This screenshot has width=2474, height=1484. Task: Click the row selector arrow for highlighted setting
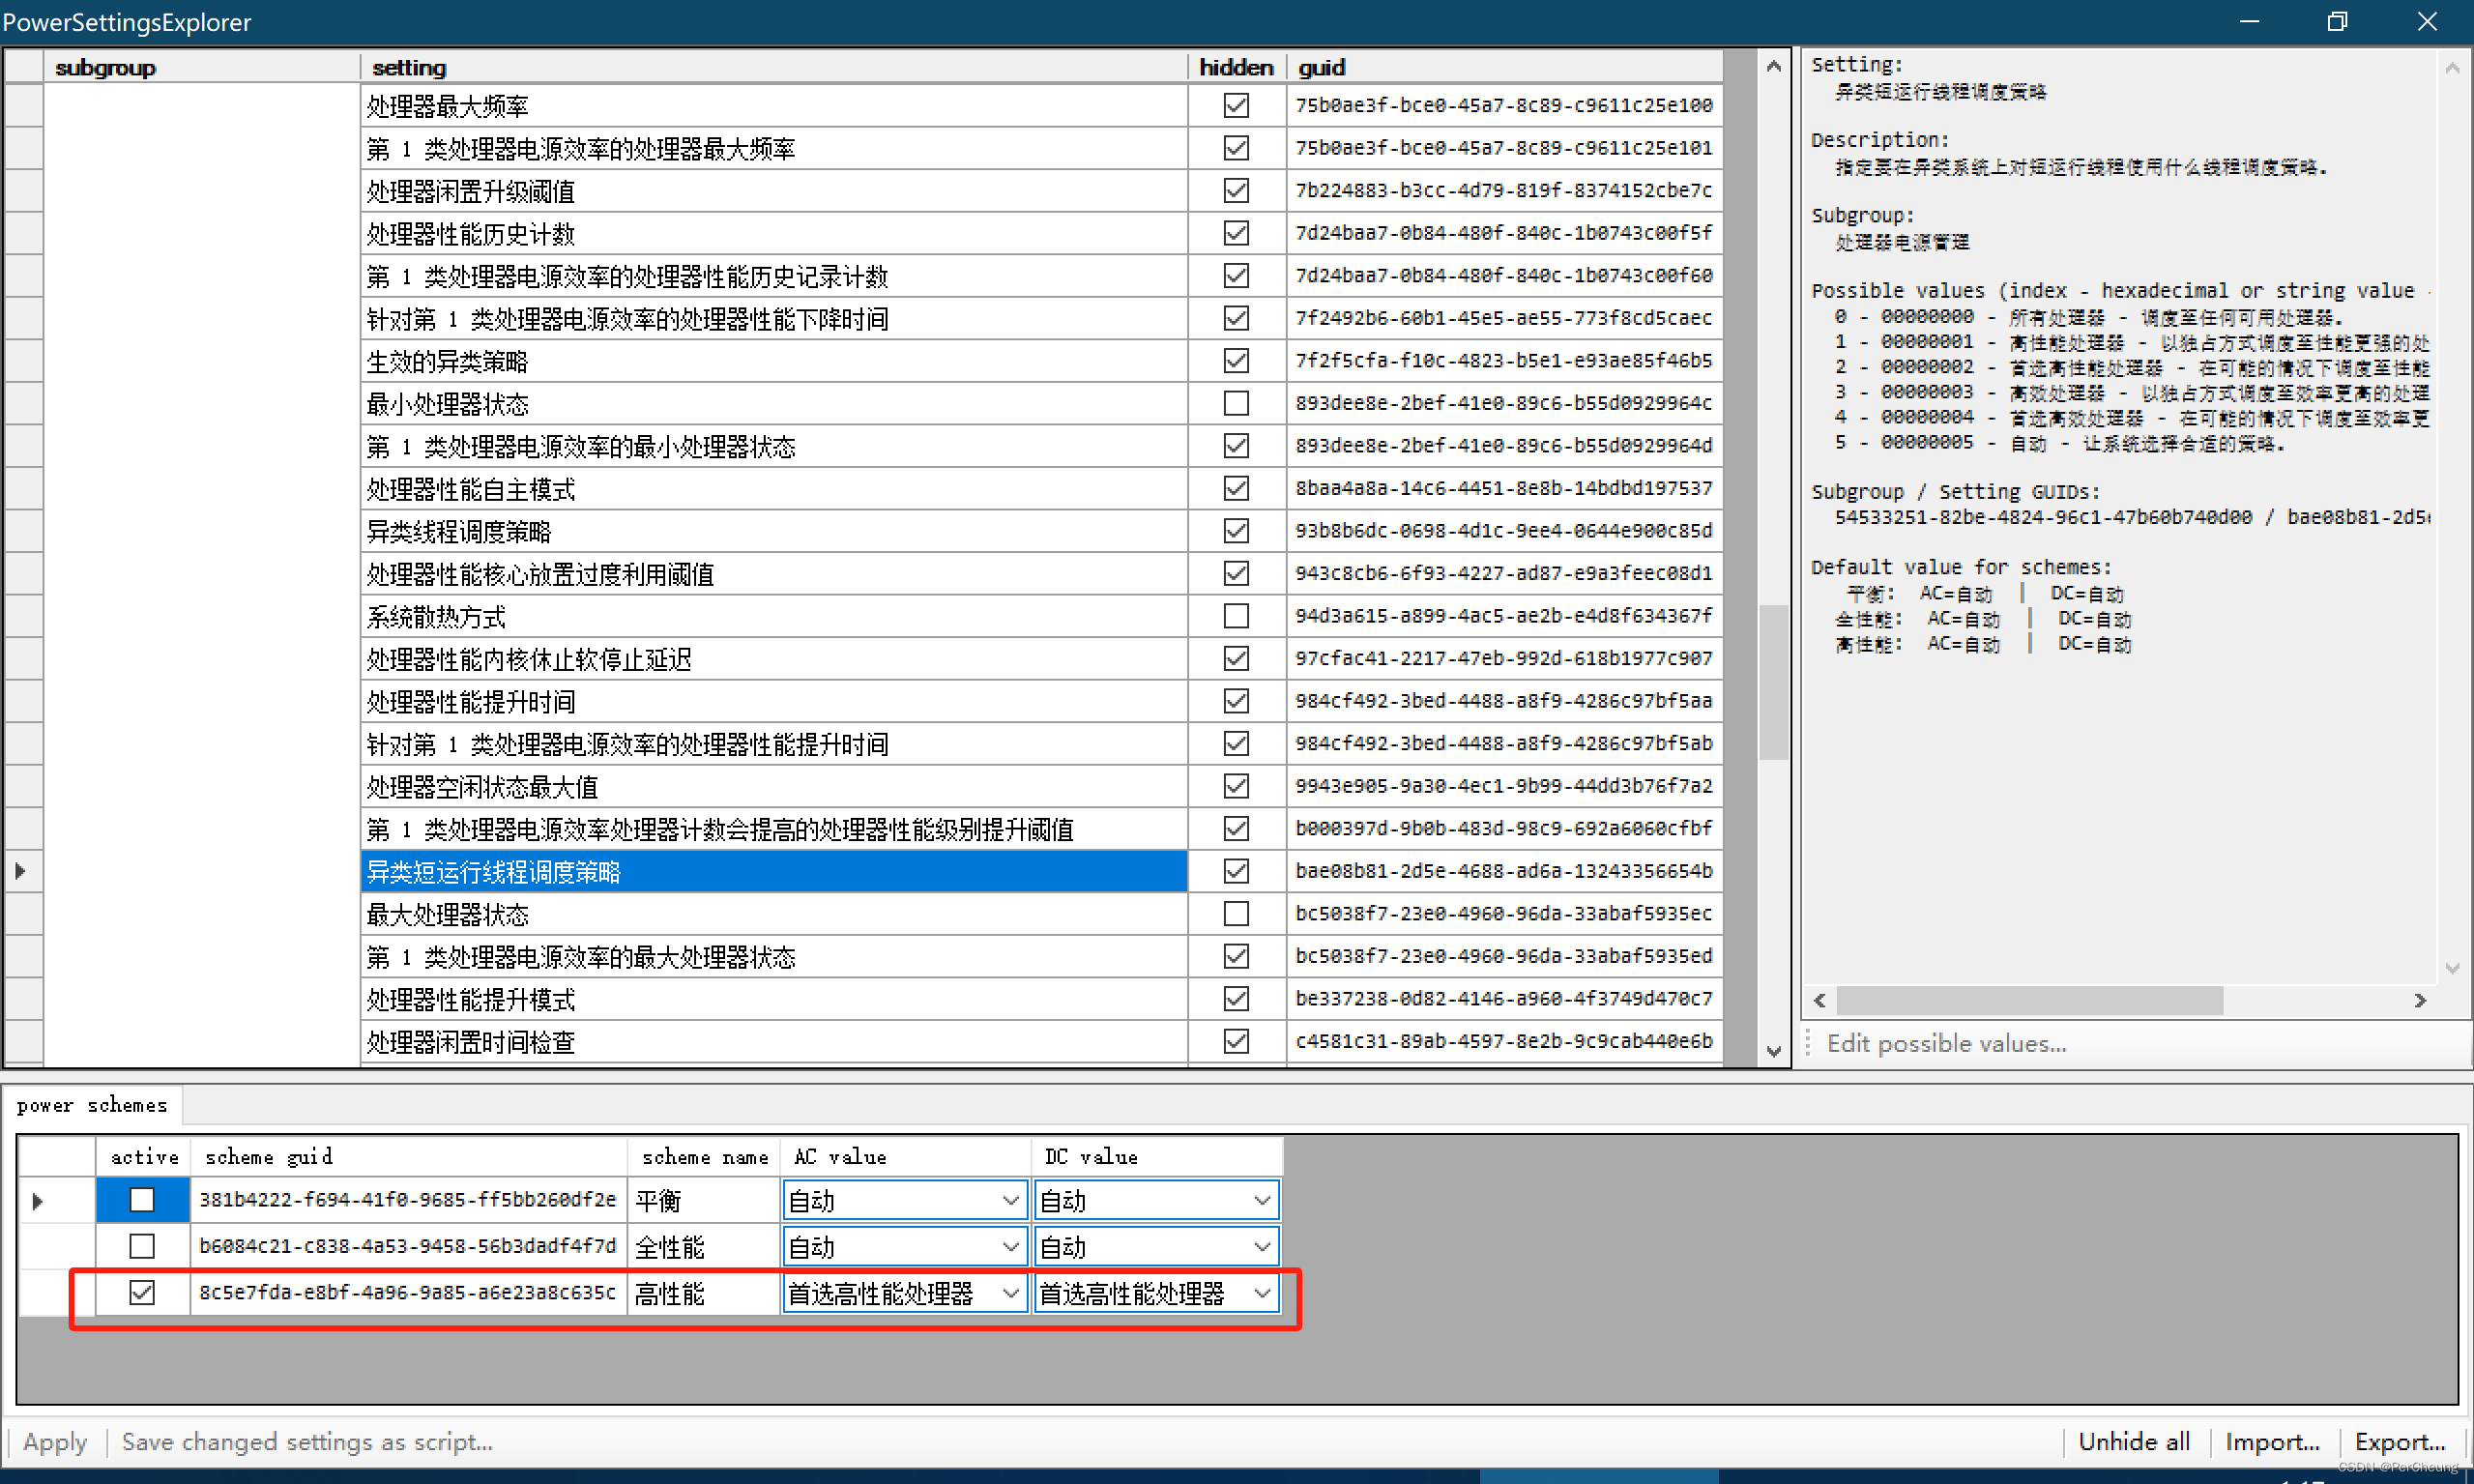pos(20,872)
